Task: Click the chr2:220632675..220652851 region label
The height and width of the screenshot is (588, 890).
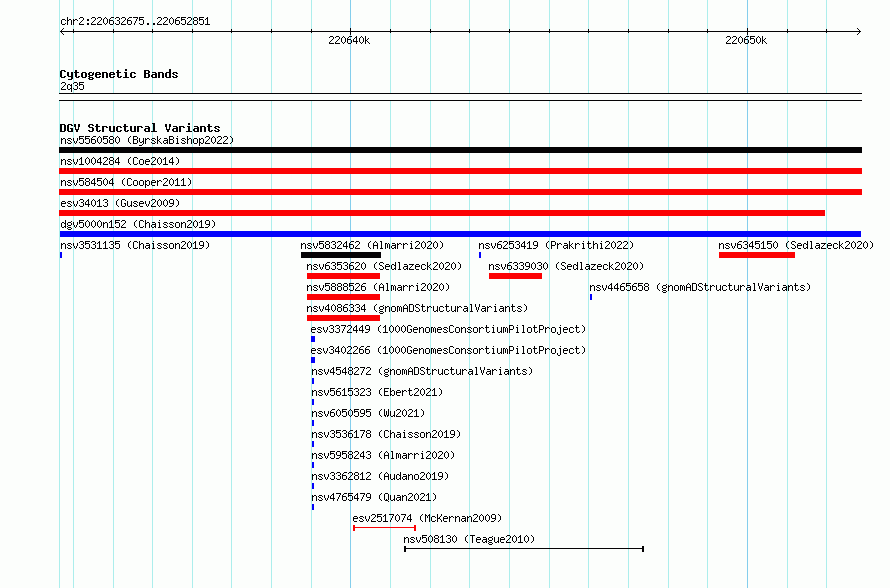Action: coord(135,22)
